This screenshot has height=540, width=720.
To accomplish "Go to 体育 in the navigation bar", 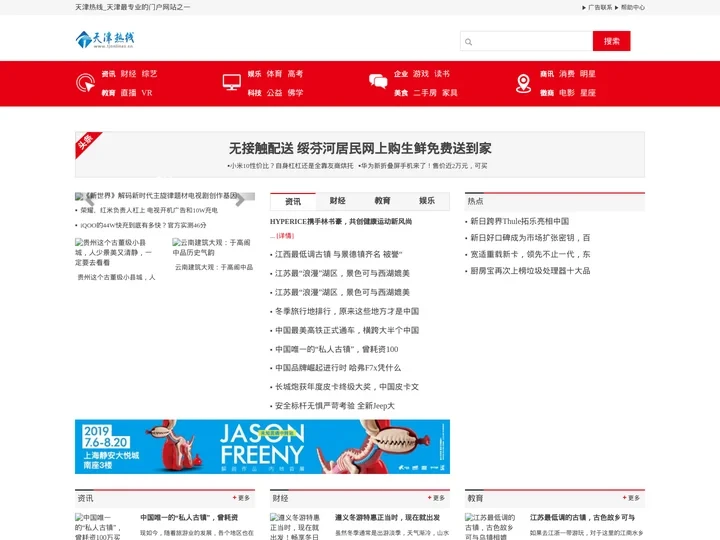I will pyautogui.click(x=274, y=74).
